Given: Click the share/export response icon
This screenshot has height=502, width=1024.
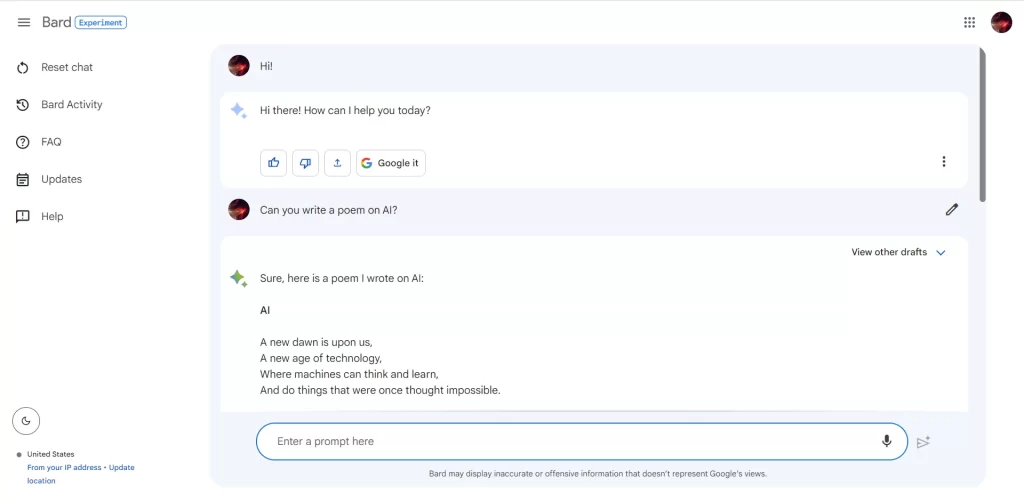Looking at the screenshot, I should pos(338,163).
